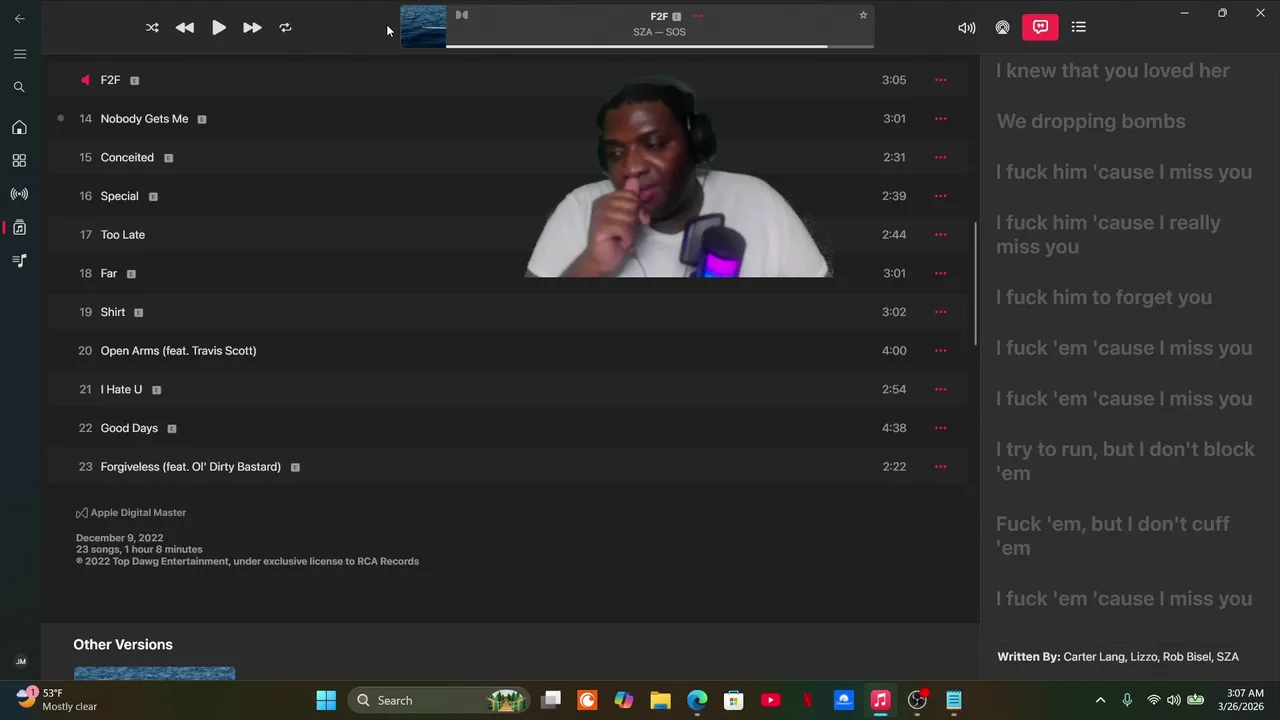Open more options for Good Days
Screen dimensions: 1280x720
tap(940, 428)
